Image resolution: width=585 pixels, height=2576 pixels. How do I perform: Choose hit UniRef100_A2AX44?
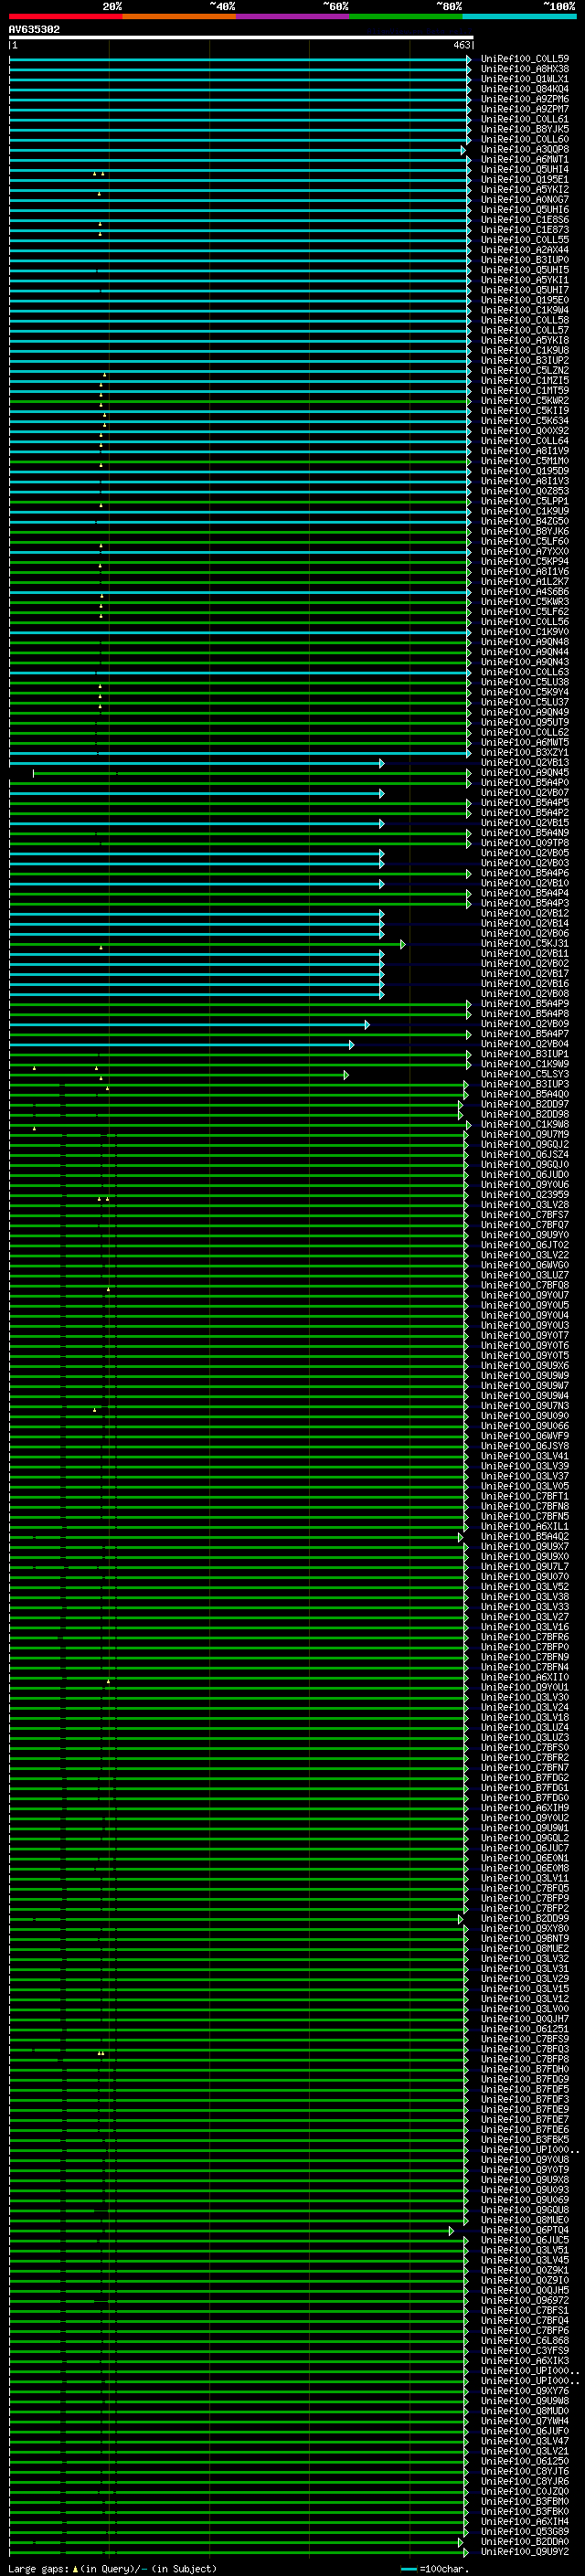pos(524,250)
